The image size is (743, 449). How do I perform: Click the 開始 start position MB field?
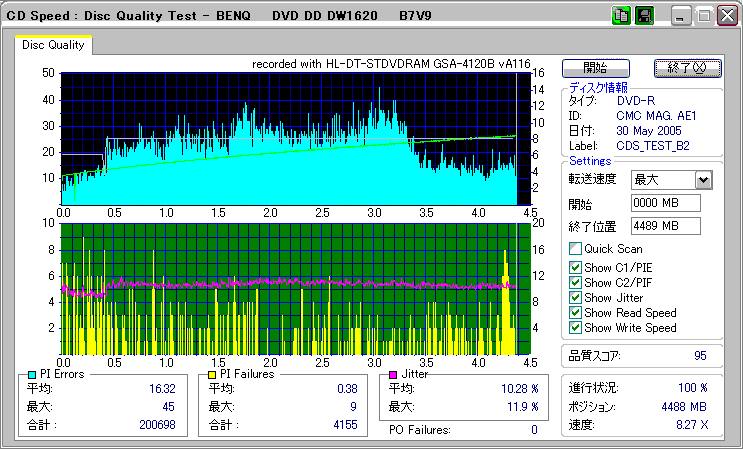coord(665,204)
